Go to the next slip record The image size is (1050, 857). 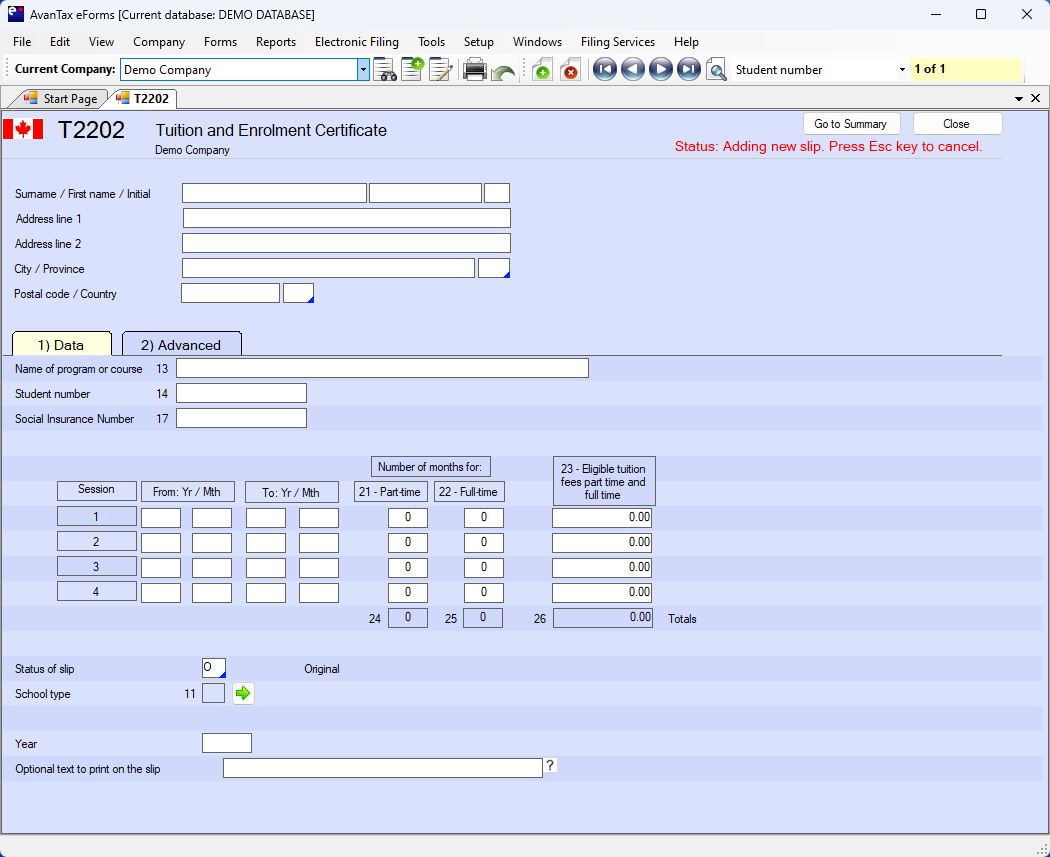click(660, 70)
